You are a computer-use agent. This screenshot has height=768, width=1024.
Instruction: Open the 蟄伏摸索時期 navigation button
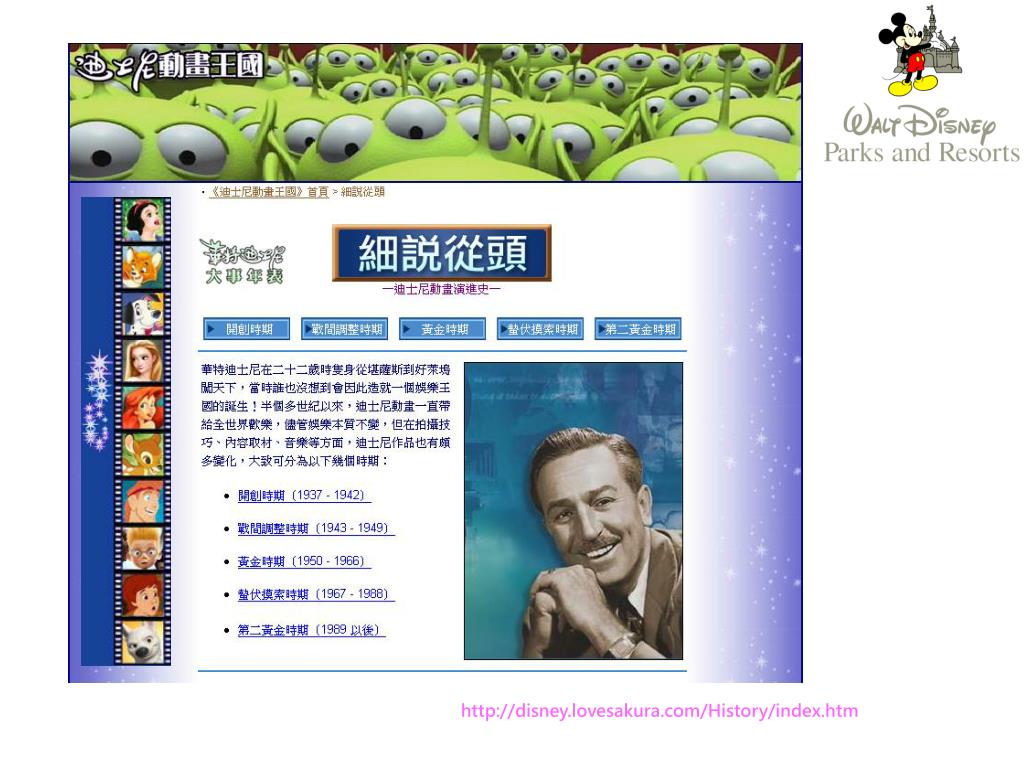tap(540, 329)
